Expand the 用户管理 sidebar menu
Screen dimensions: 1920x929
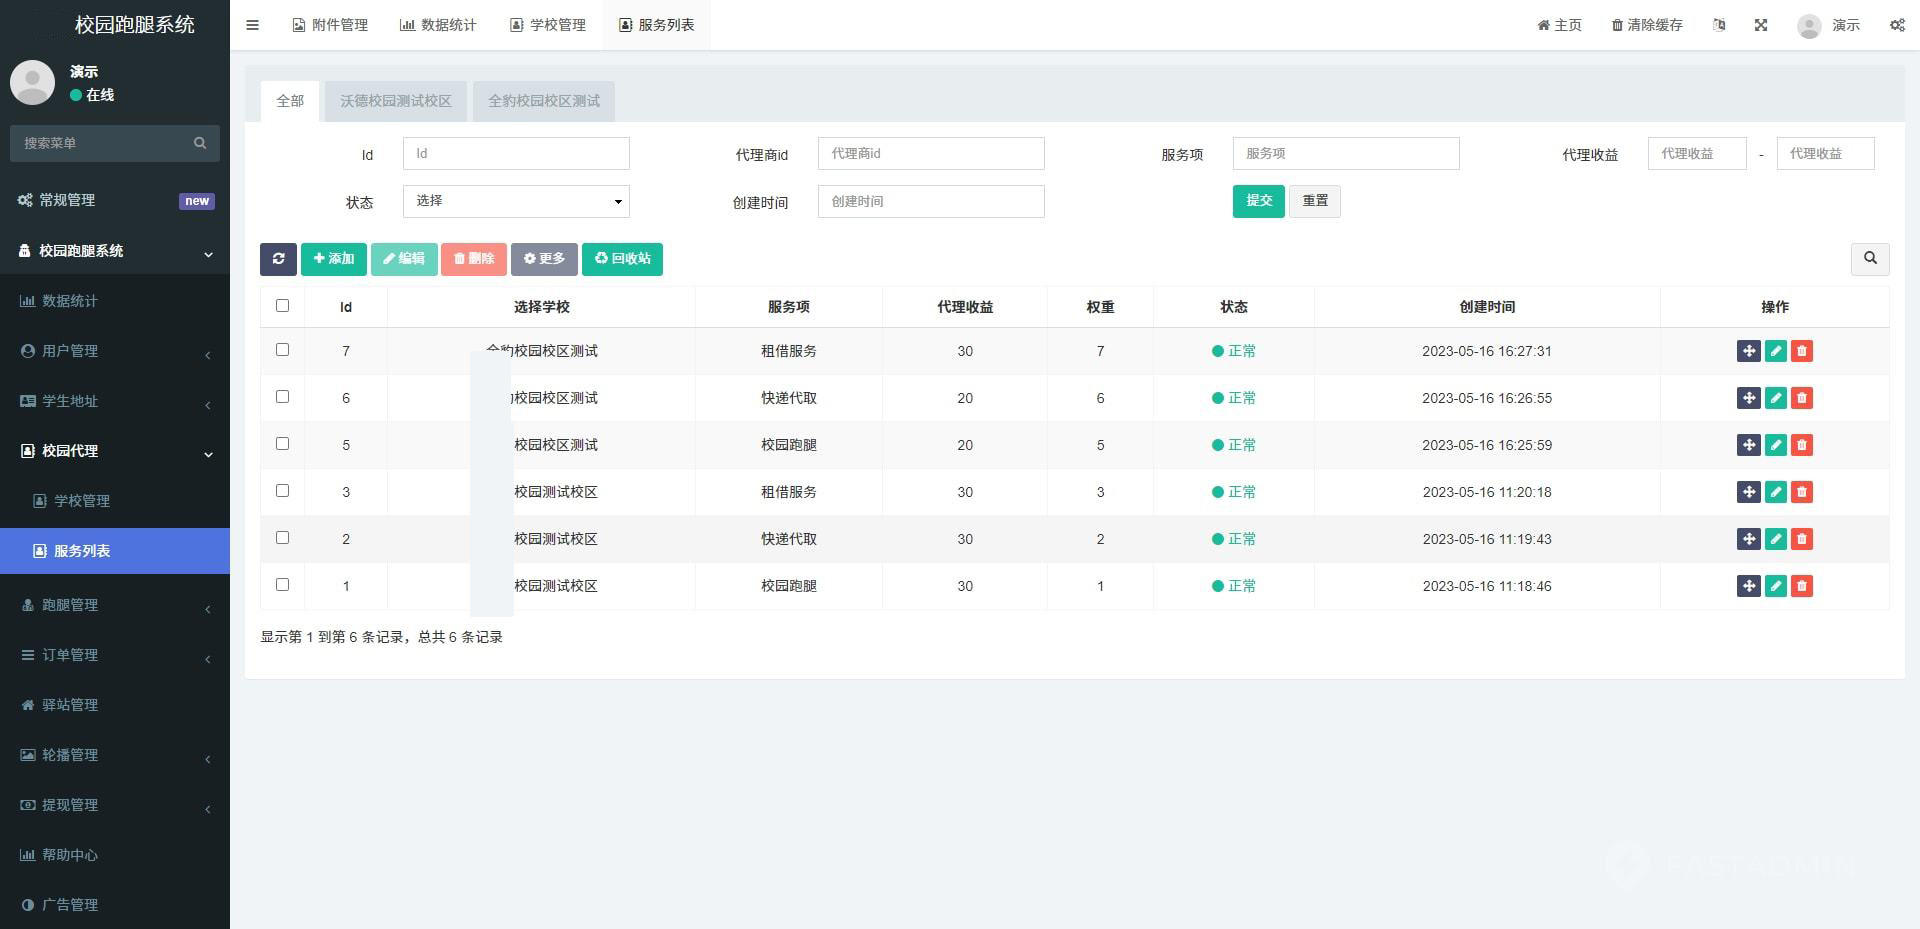point(115,351)
